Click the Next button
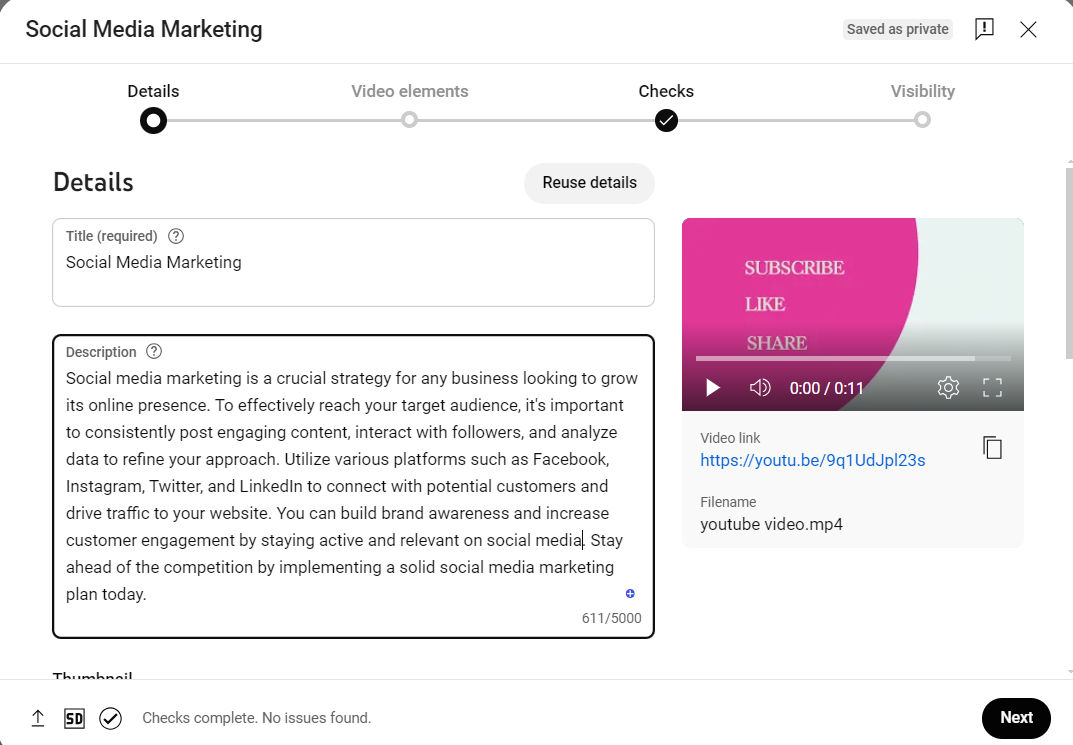Image resolution: width=1073 pixels, height=745 pixels. (x=1015, y=717)
